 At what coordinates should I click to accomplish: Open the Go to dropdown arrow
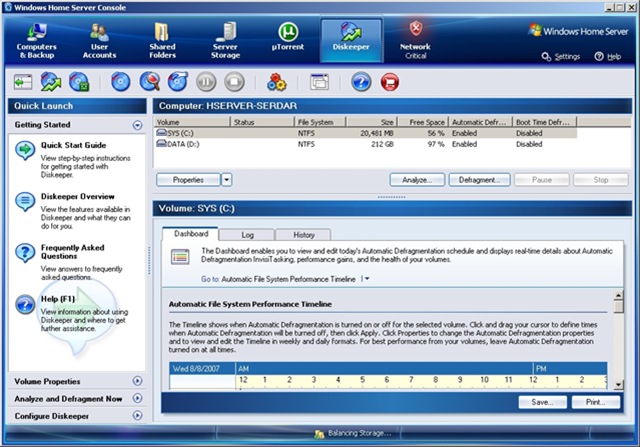pyautogui.click(x=367, y=279)
